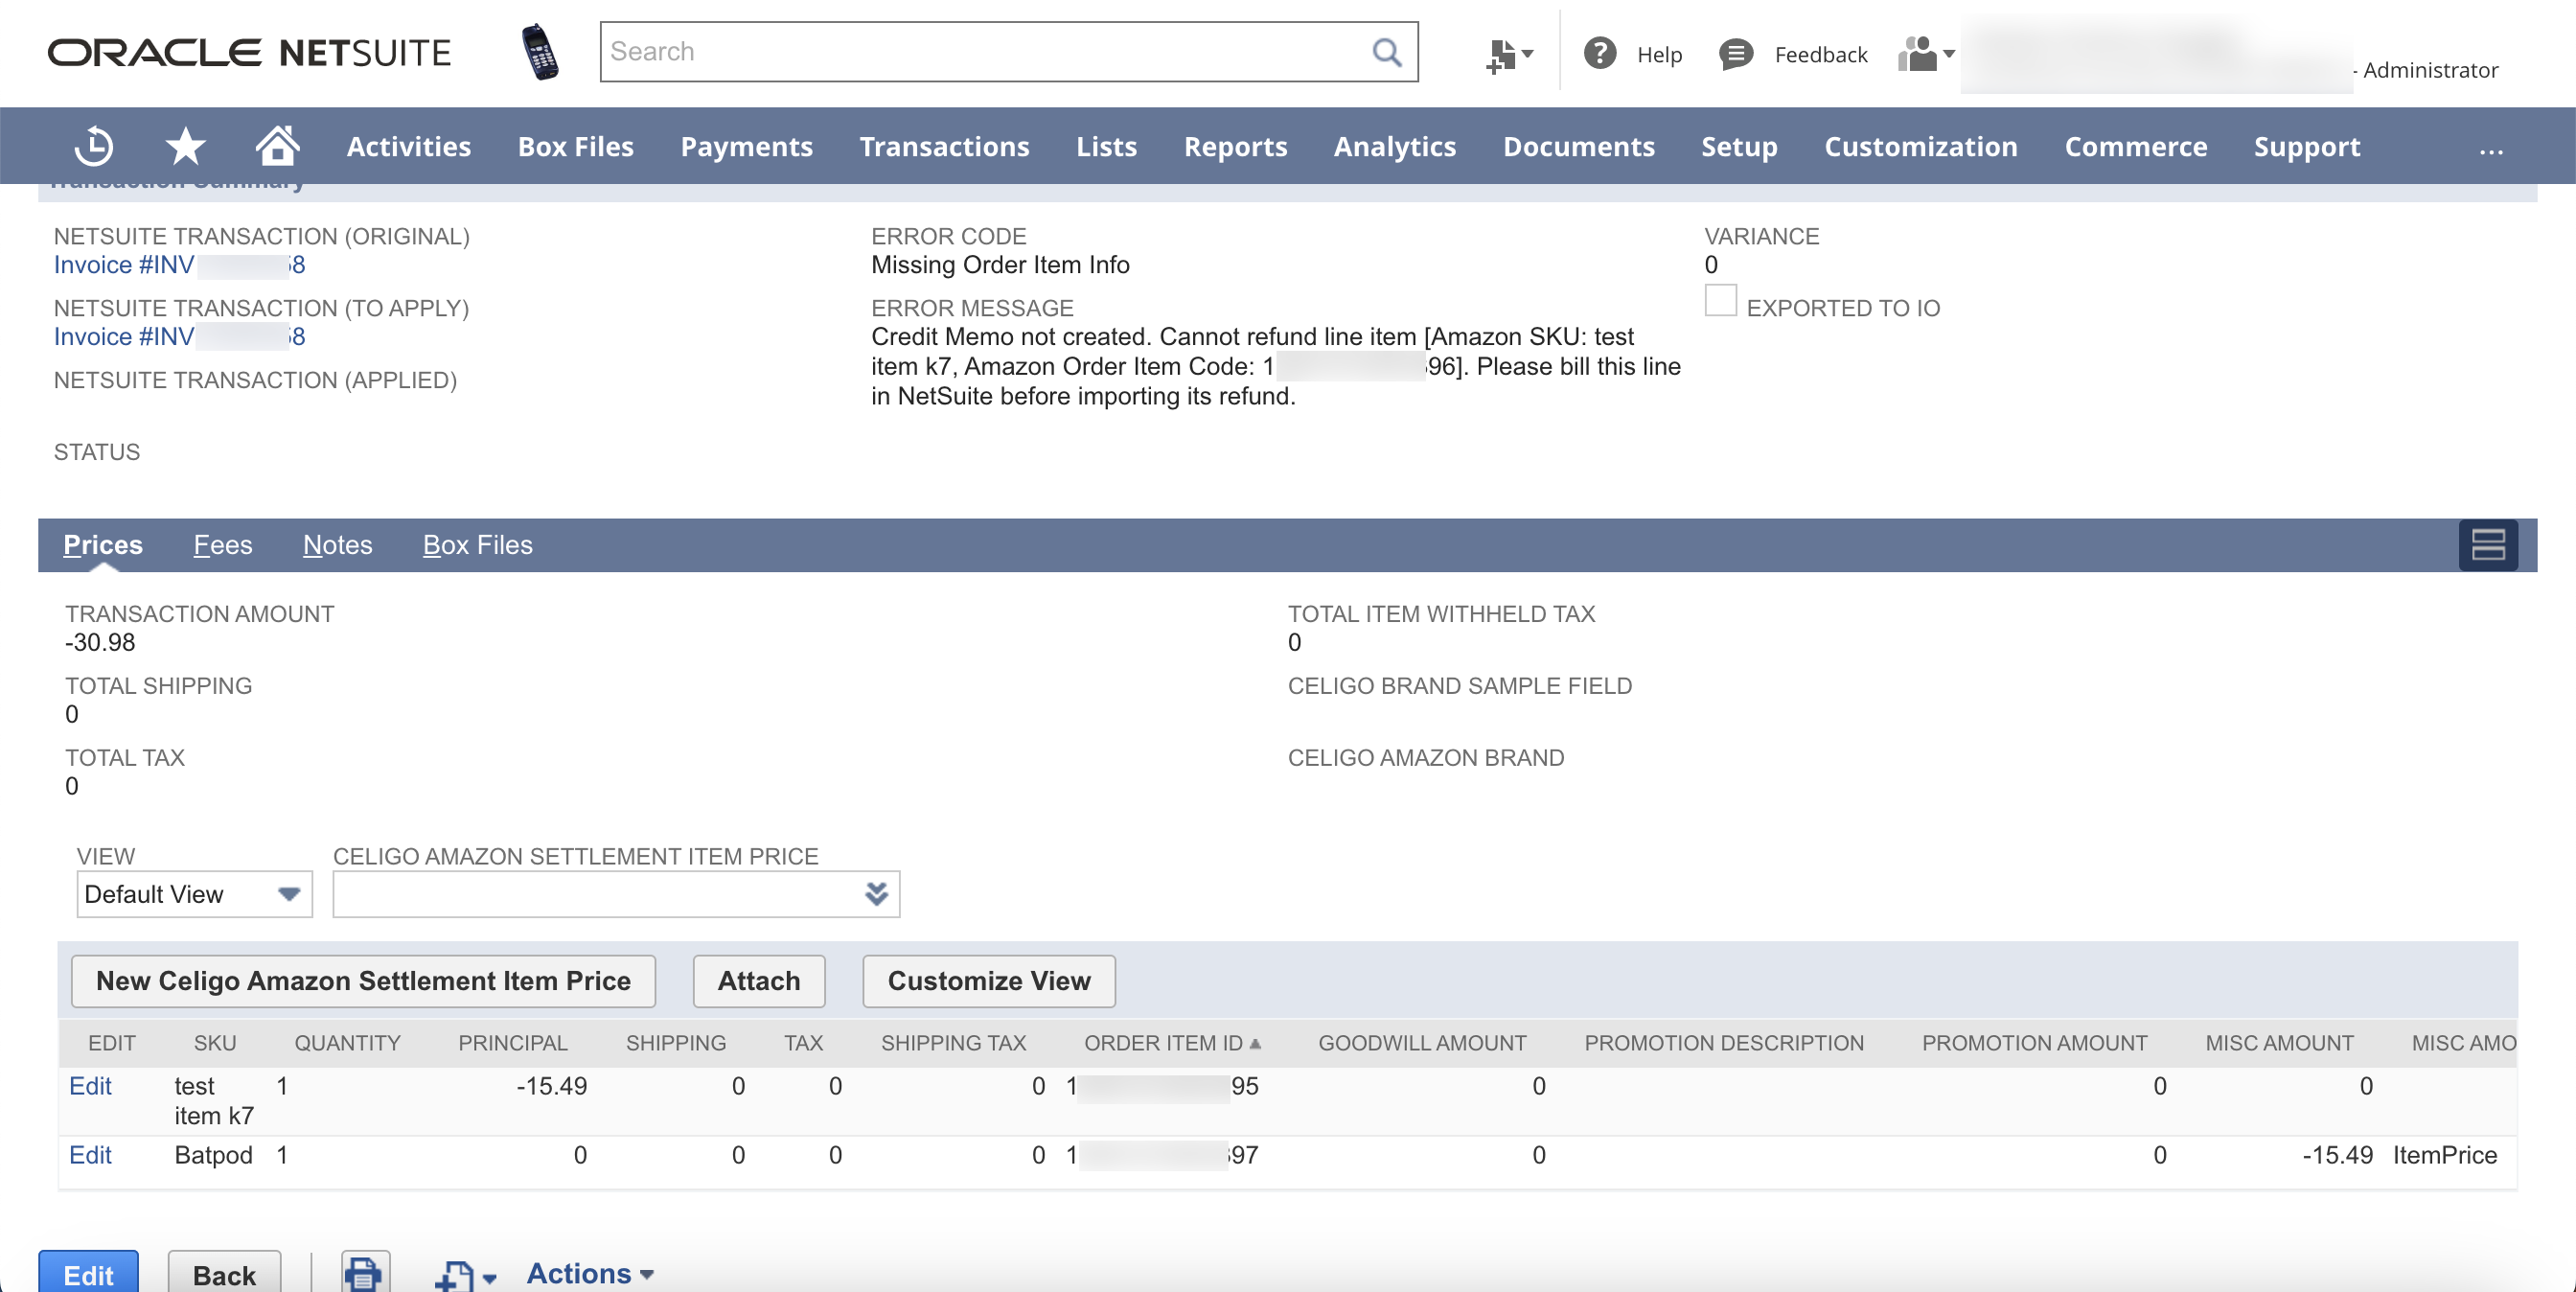Click the search magnifier icon
The image size is (2576, 1292).
click(x=1386, y=52)
